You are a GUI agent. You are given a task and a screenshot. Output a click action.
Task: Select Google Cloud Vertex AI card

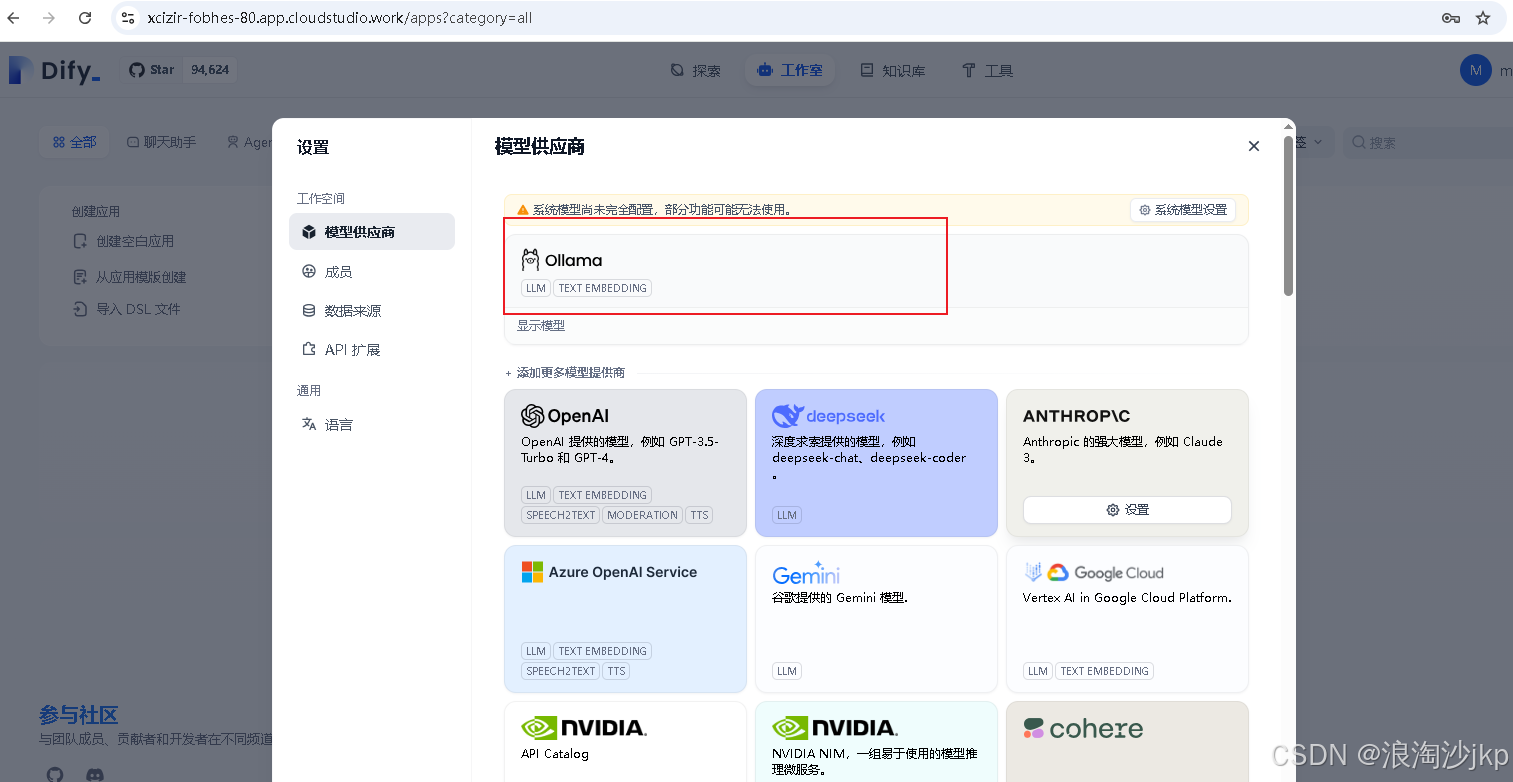pos(1127,619)
